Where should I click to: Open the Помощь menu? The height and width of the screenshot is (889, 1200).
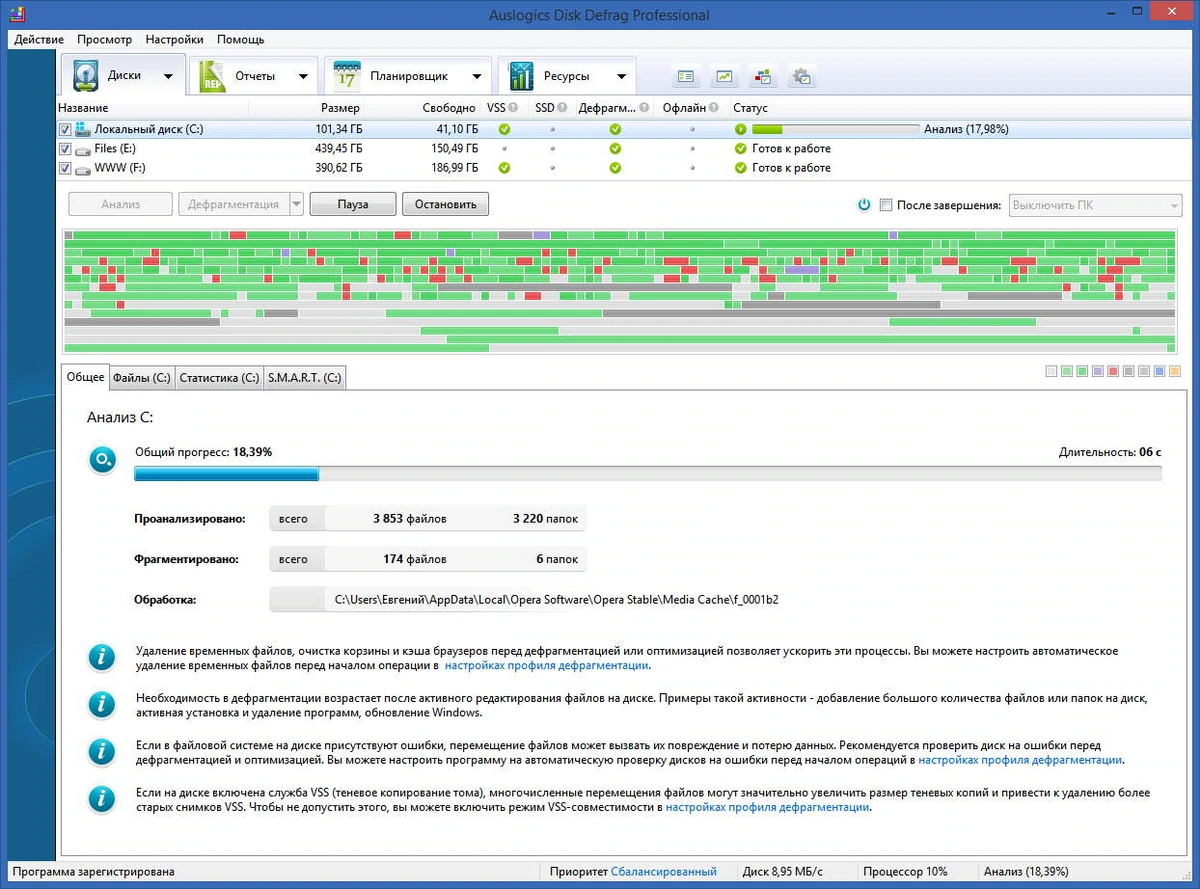coord(241,39)
